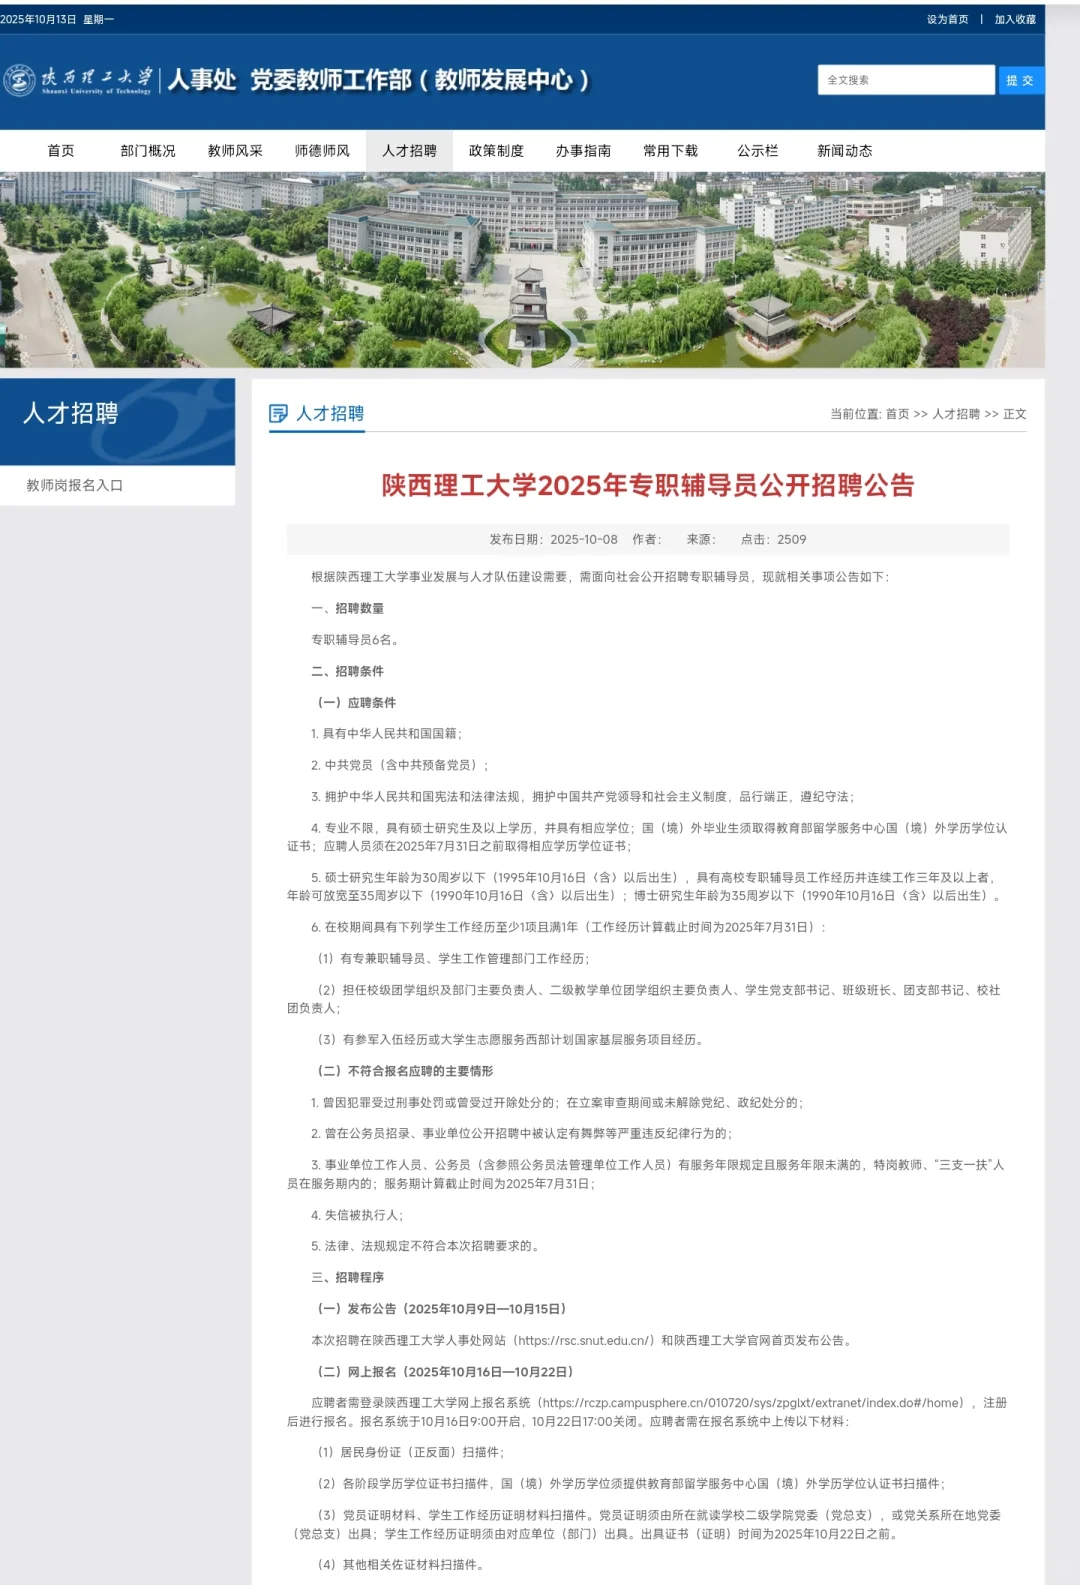Screen dimensions: 1080x1585
Task: Click the 全文搜索 search input field
Action: coord(906,80)
